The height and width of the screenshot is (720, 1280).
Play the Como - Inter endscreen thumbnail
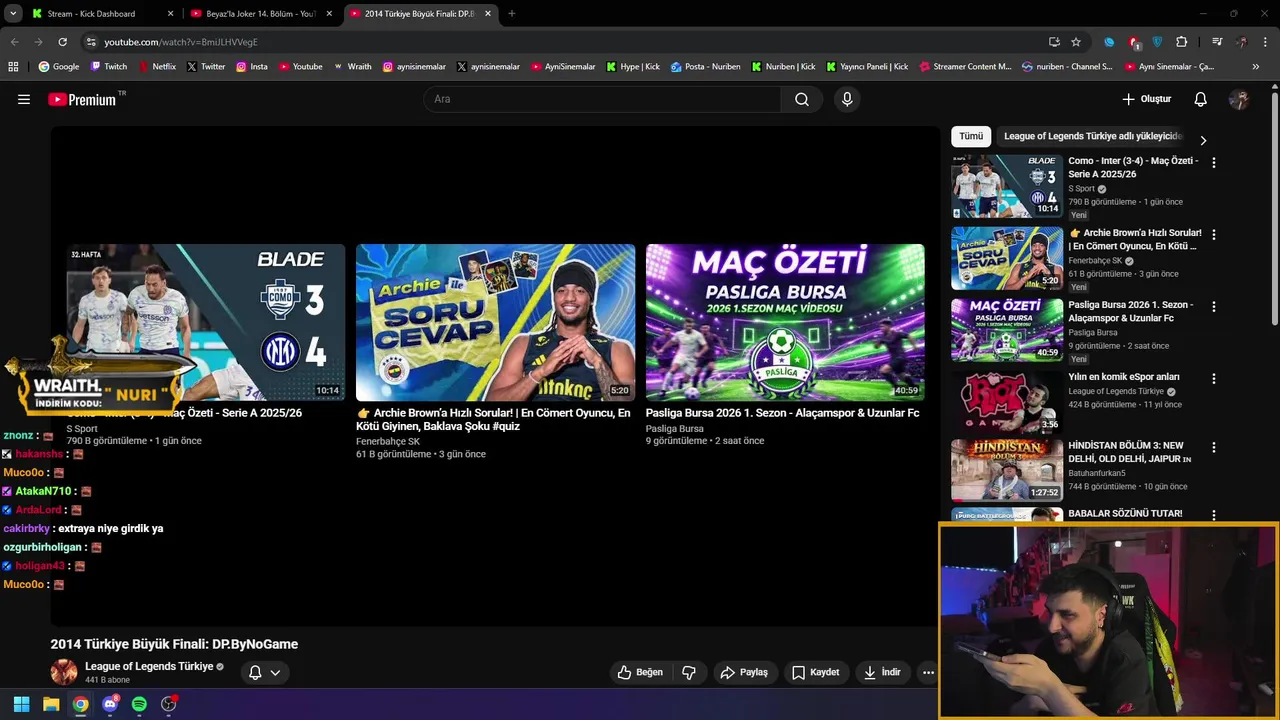click(206, 322)
